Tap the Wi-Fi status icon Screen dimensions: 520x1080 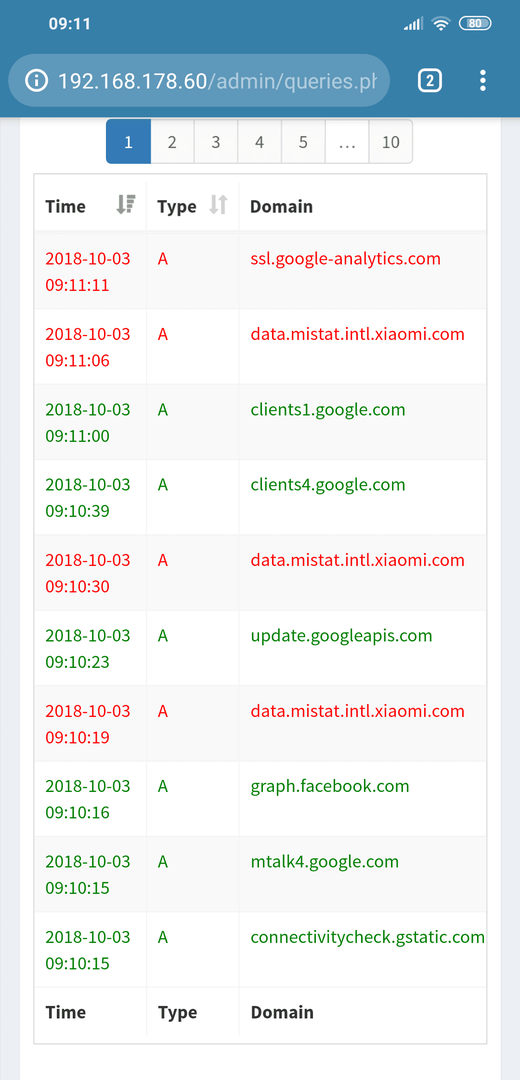click(x=440, y=23)
